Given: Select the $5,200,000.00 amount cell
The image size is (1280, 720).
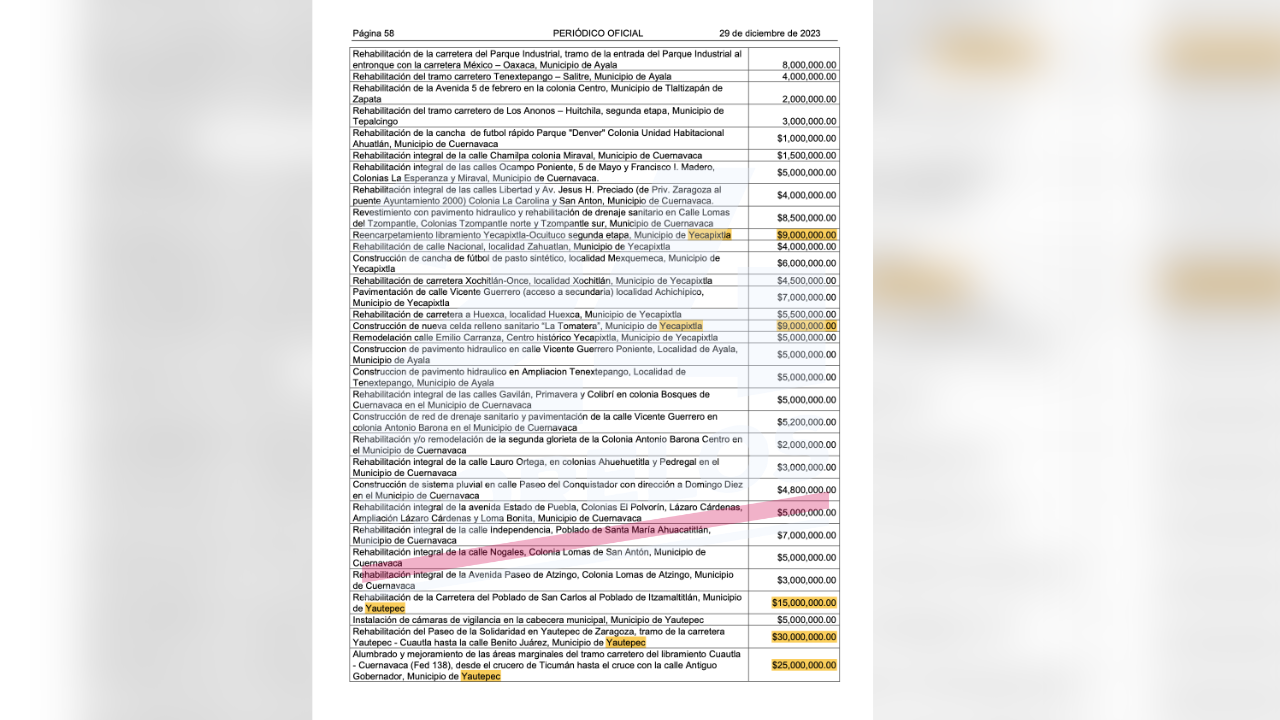Looking at the screenshot, I should tap(807, 422).
